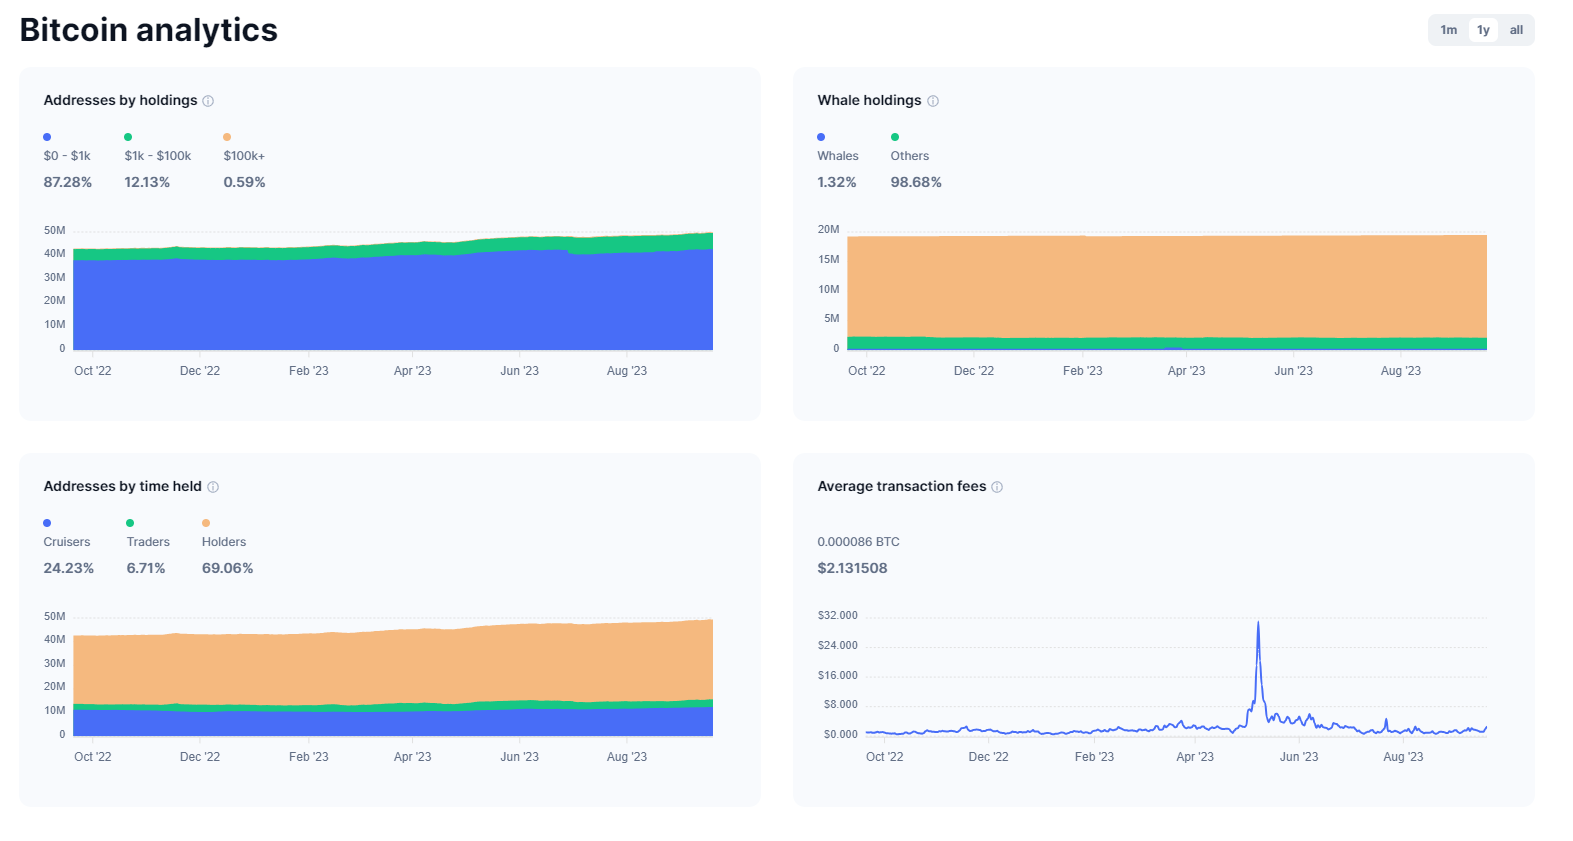Click the $2.131508 average fee value
Viewport: 1573px width, 841px height.
pyautogui.click(x=852, y=568)
